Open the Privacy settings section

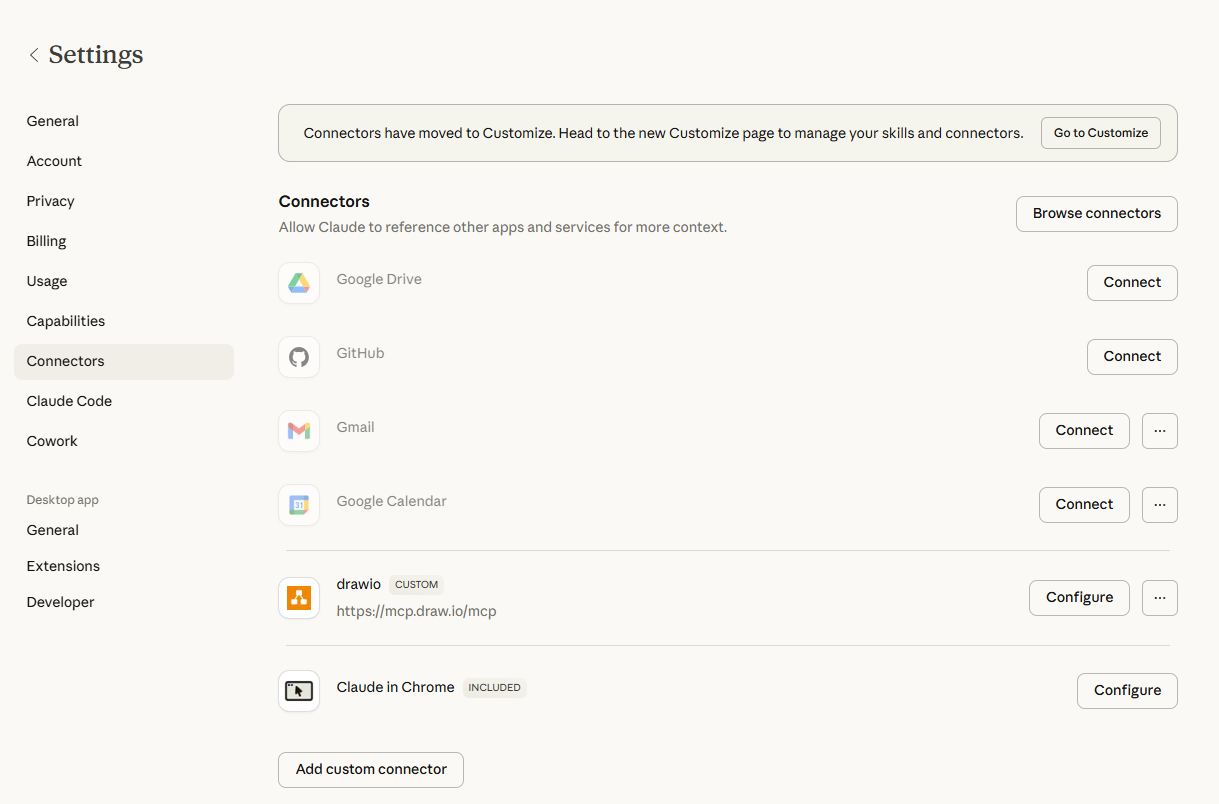[51, 201]
